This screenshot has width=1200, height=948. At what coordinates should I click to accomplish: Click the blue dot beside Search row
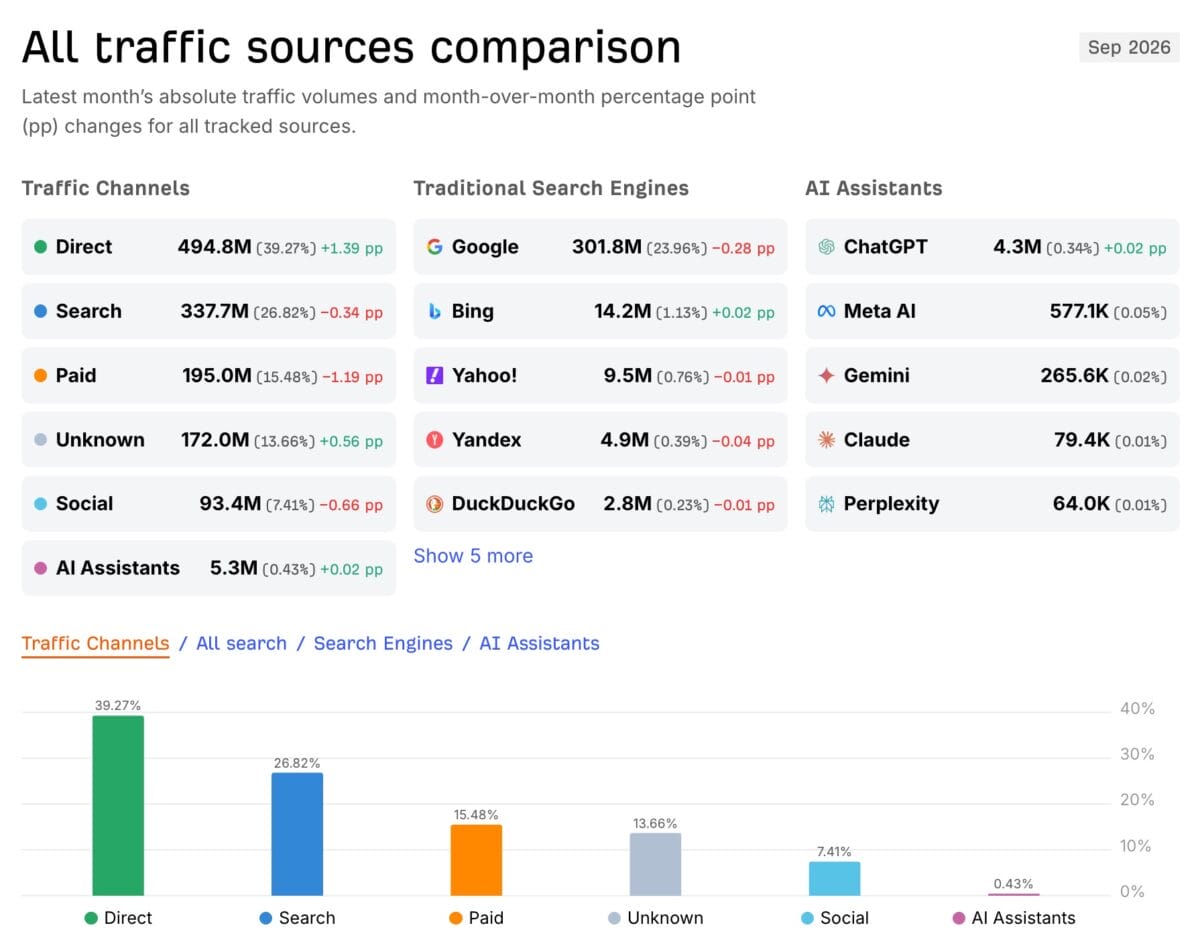pyautogui.click(x=40, y=311)
